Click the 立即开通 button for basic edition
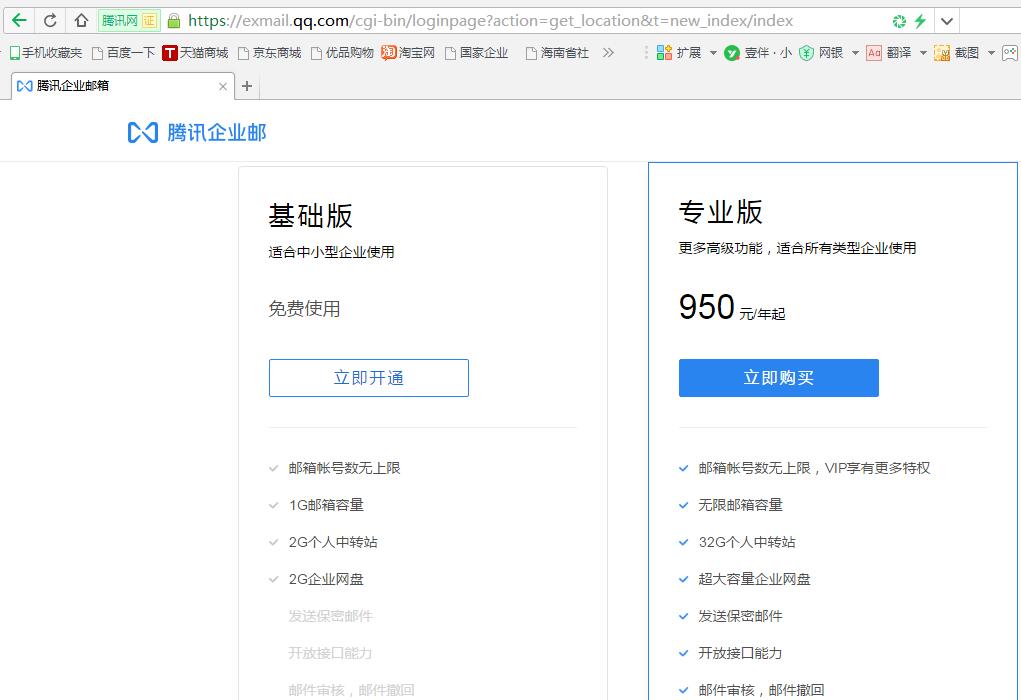This screenshot has height=700, width=1021. pos(368,378)
